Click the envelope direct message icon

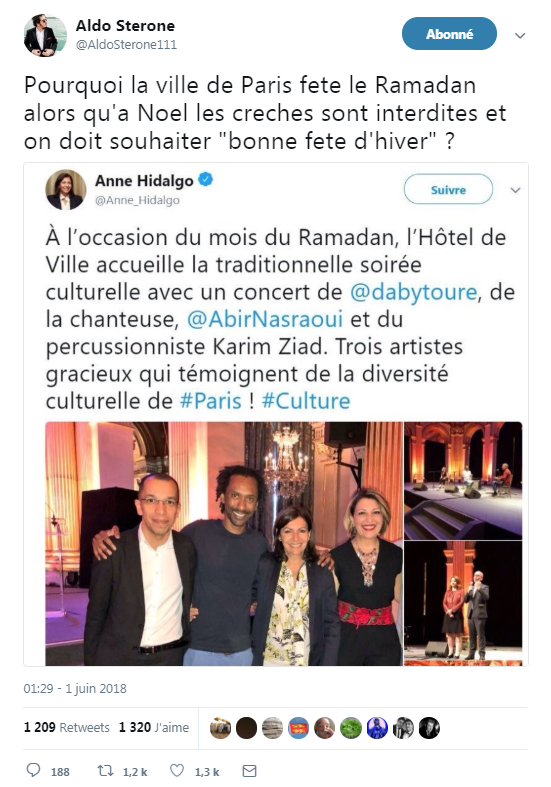(x=249, y=770)
